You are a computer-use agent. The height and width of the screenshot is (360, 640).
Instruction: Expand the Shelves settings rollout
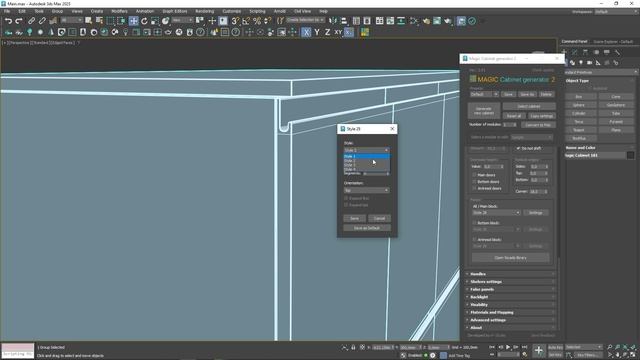(x=511, y=282)
